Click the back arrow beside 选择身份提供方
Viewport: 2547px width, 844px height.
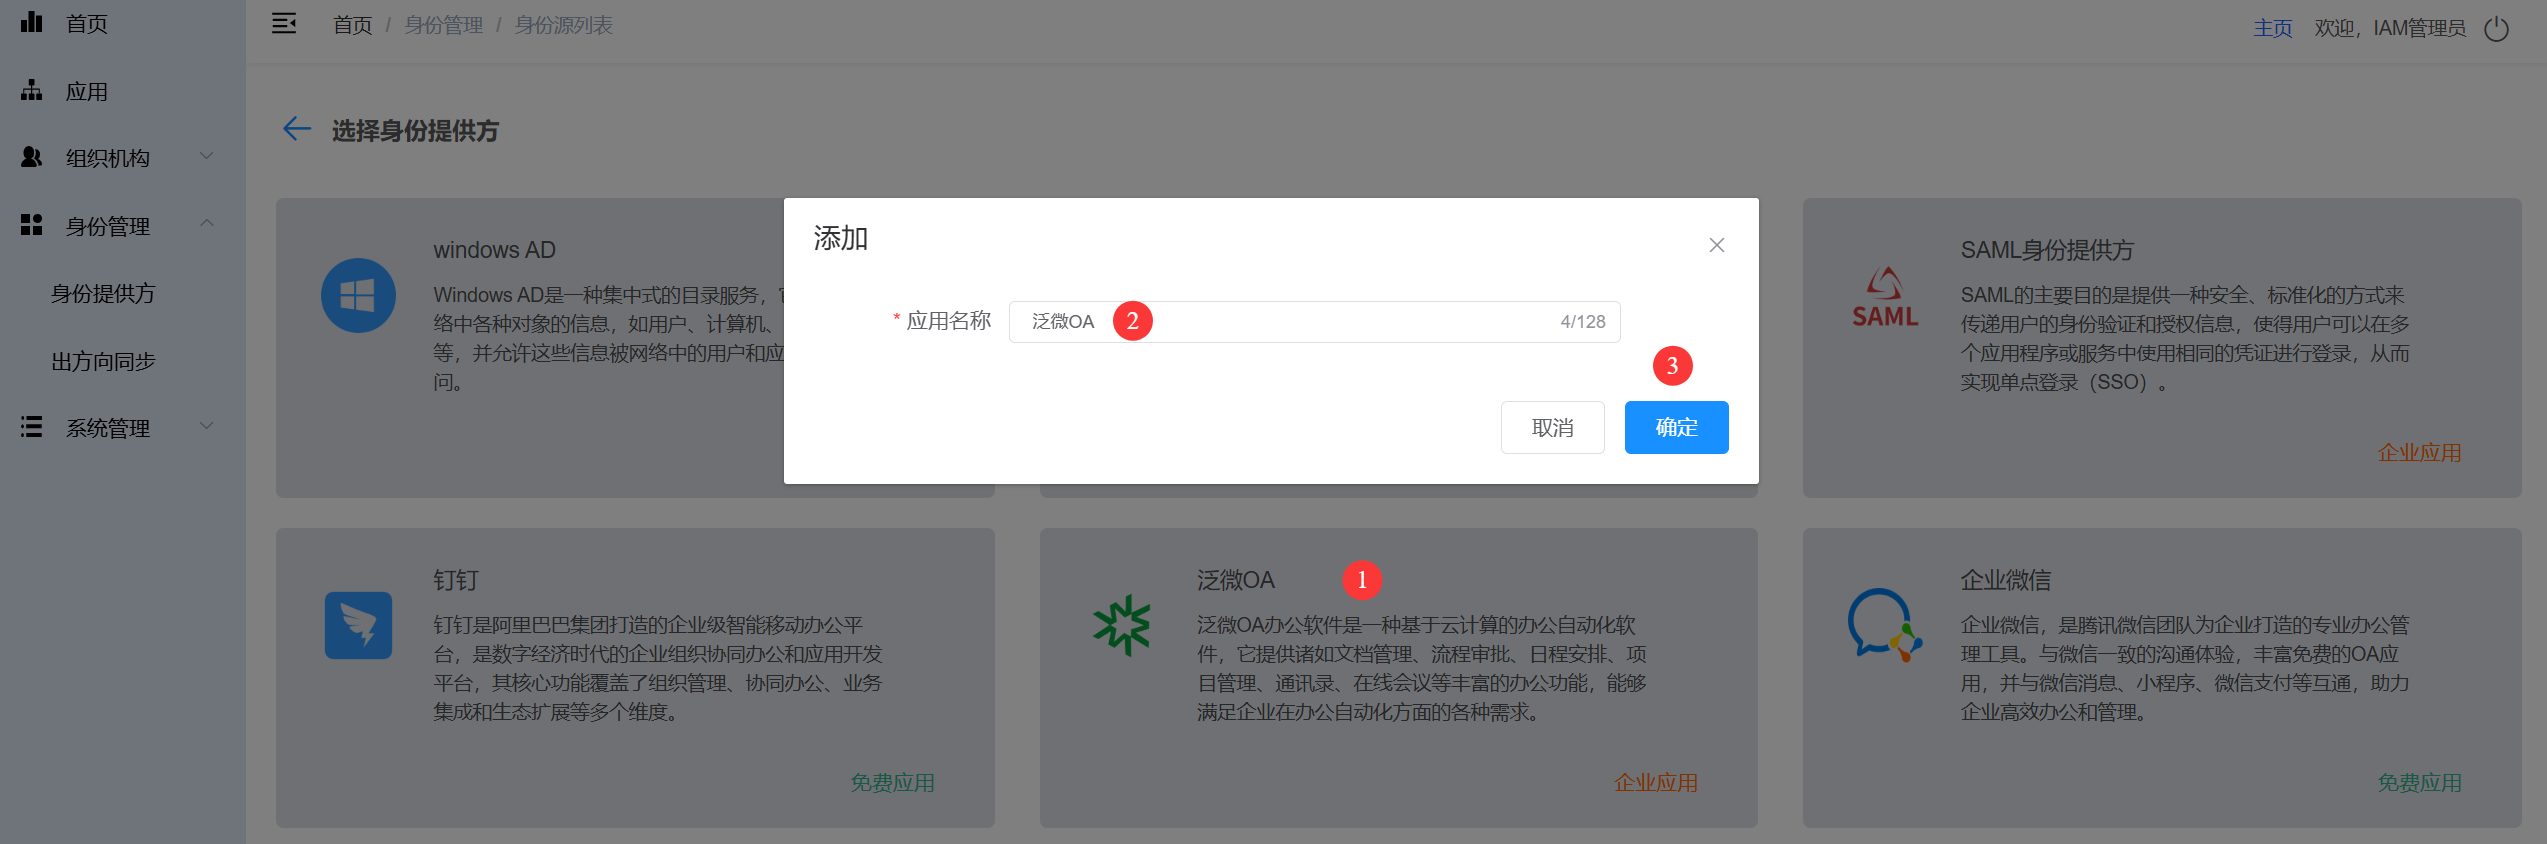(297, 129)
